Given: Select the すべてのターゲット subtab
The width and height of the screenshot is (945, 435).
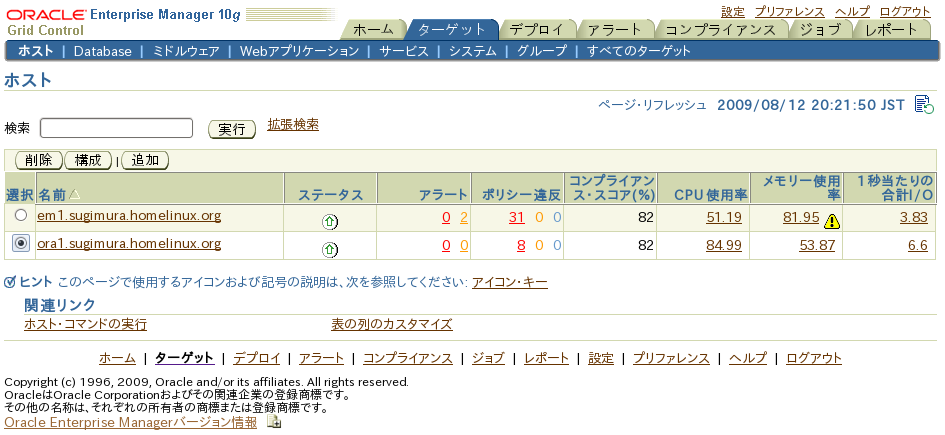Looking at the screenshot, I should coord(639,51).
